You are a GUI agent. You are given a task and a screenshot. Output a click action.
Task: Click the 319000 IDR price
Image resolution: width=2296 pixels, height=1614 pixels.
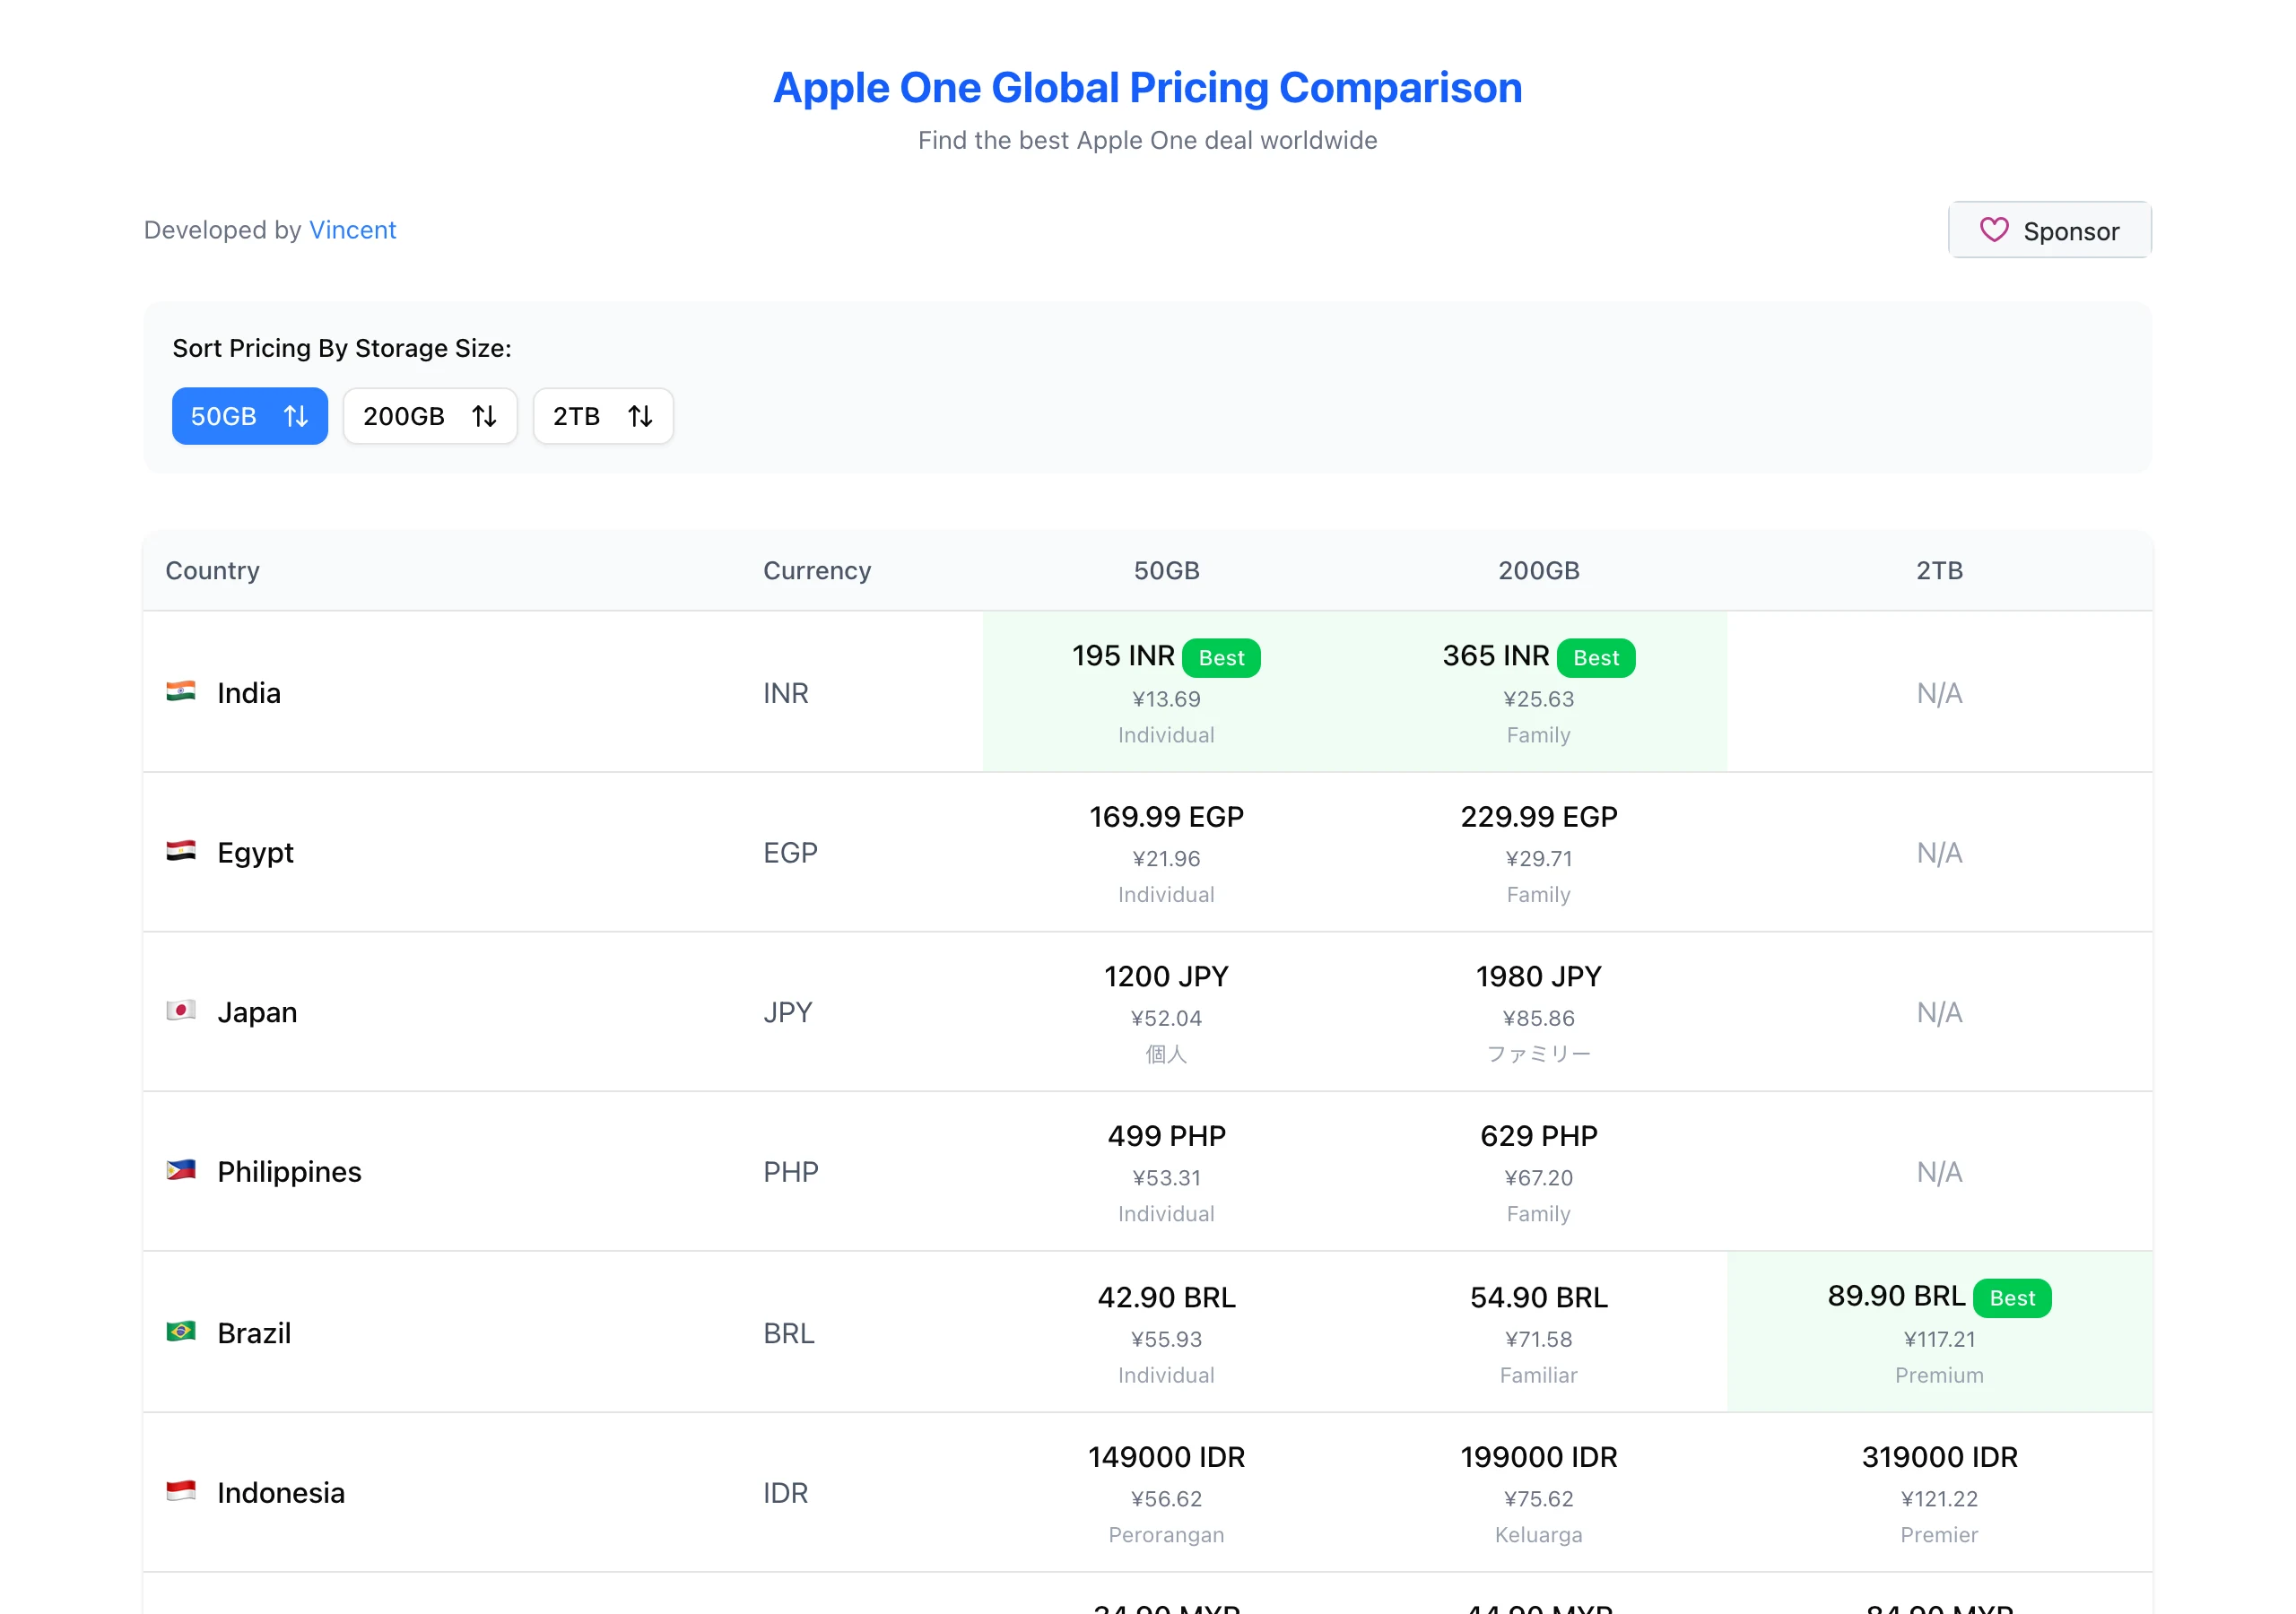tap(1939, 1457)
